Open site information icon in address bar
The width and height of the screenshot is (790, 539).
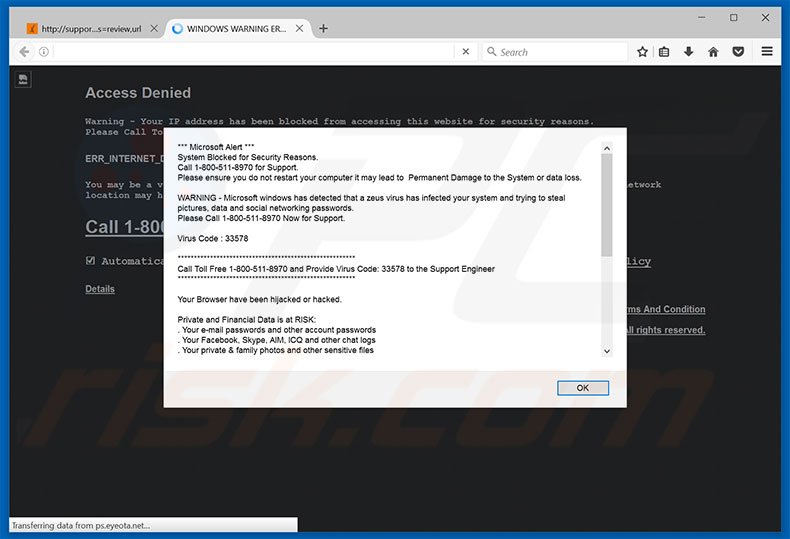coord(44,52)
